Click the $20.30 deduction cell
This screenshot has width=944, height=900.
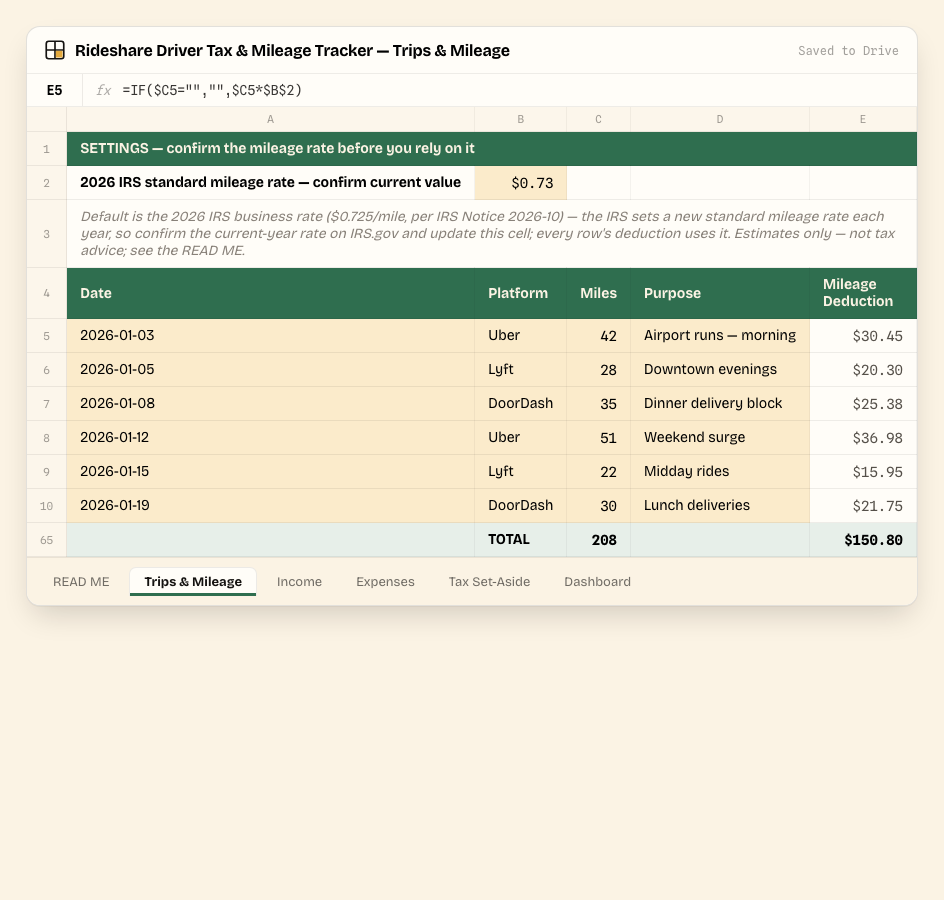(x=863, y=370)
